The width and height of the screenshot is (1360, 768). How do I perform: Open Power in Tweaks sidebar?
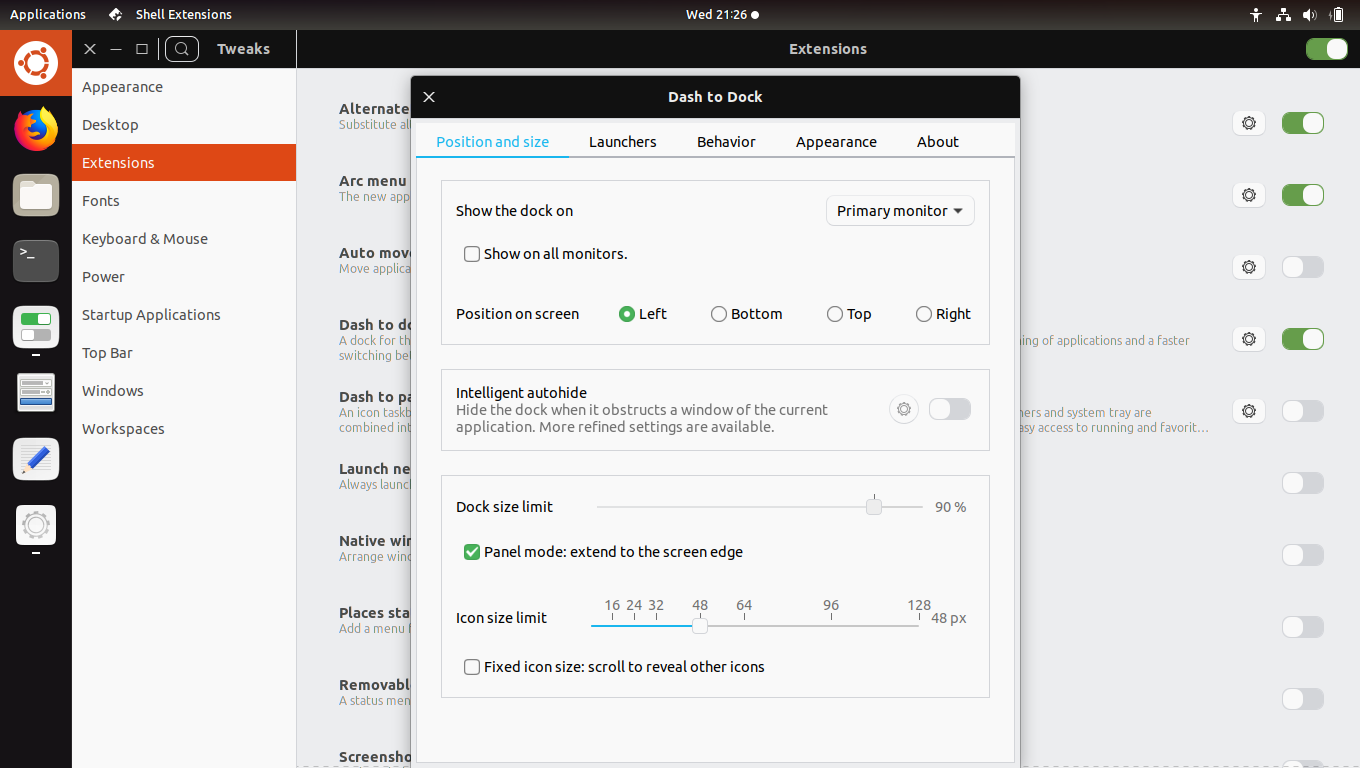[184, 277]
